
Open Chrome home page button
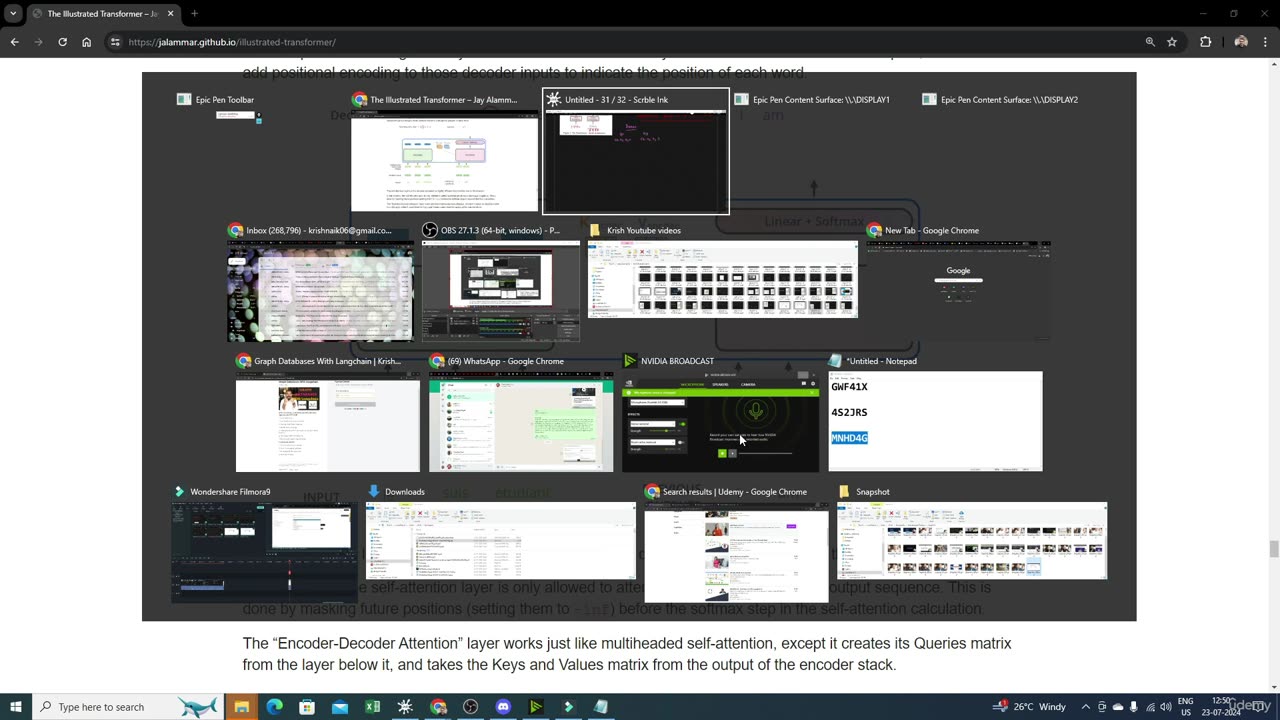(86, 42)
